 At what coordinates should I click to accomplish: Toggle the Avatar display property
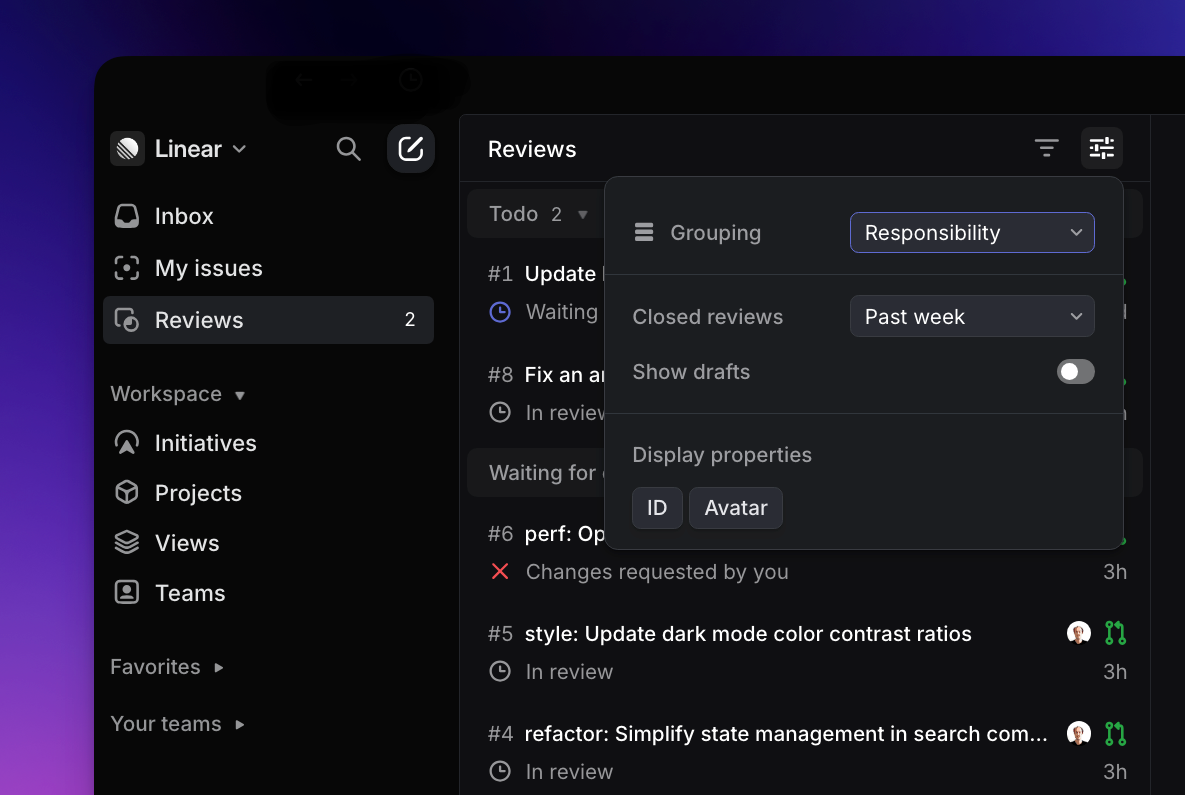(735, 507)
